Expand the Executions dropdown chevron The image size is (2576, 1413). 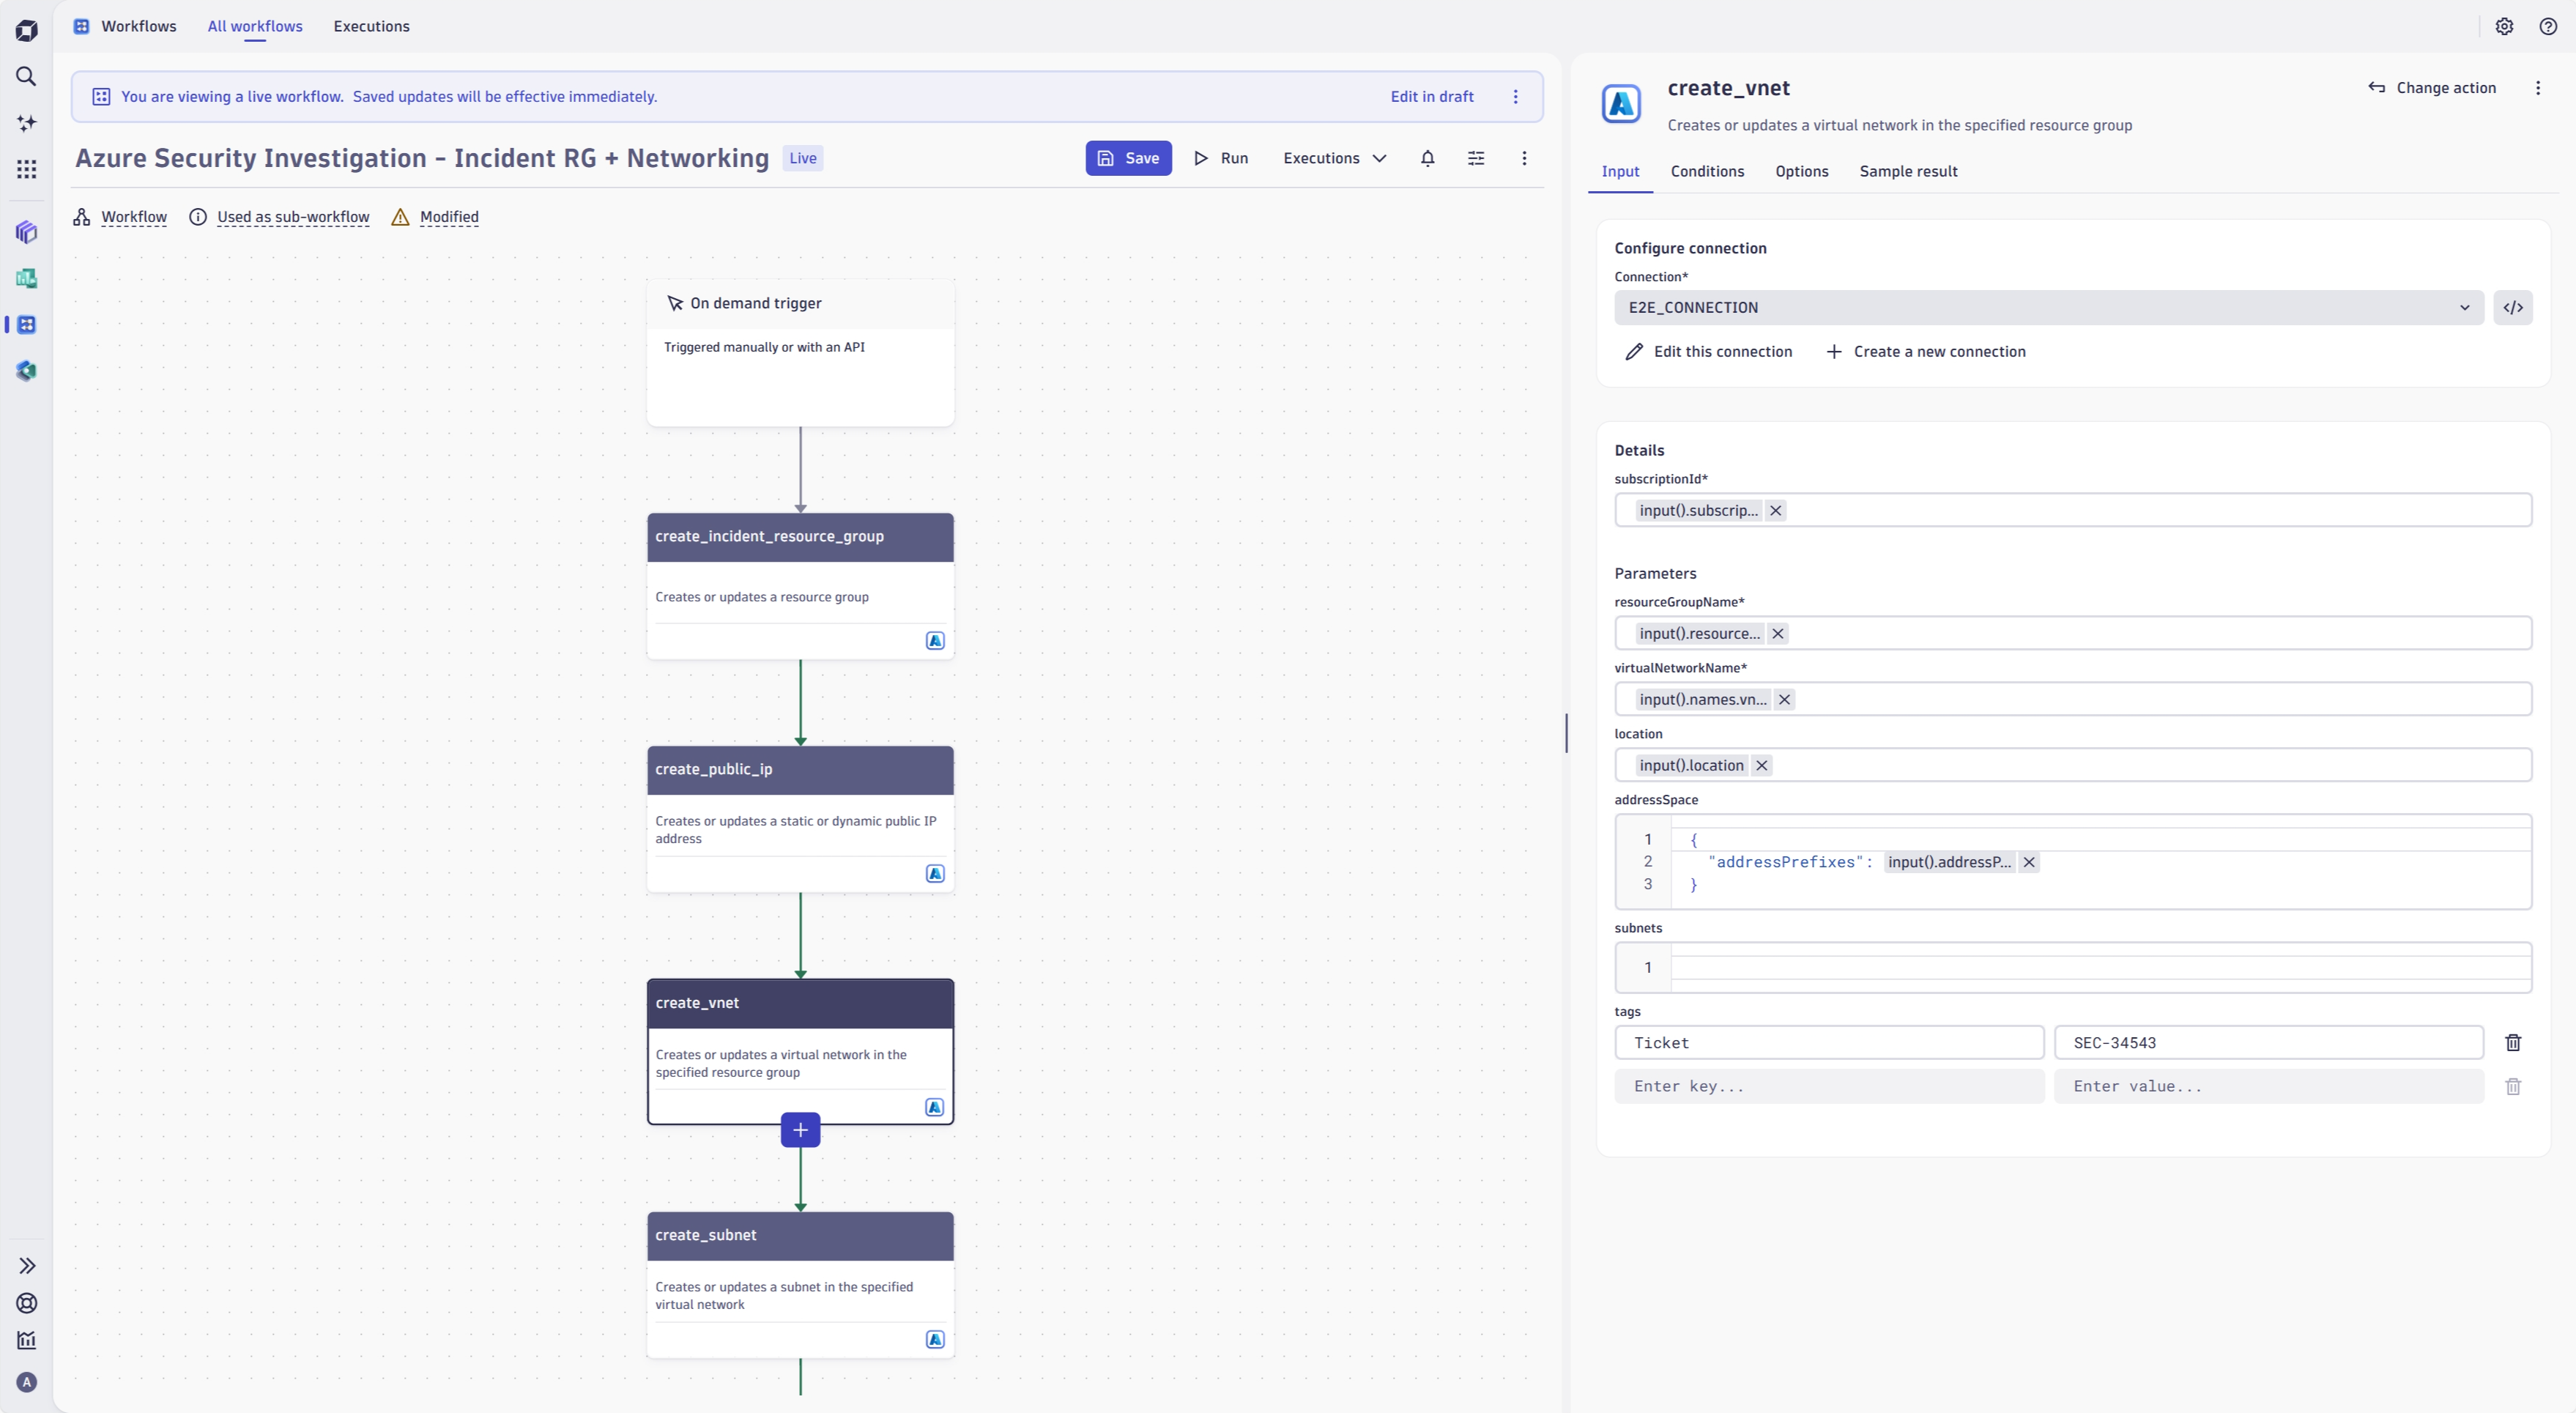[1381, 158]
